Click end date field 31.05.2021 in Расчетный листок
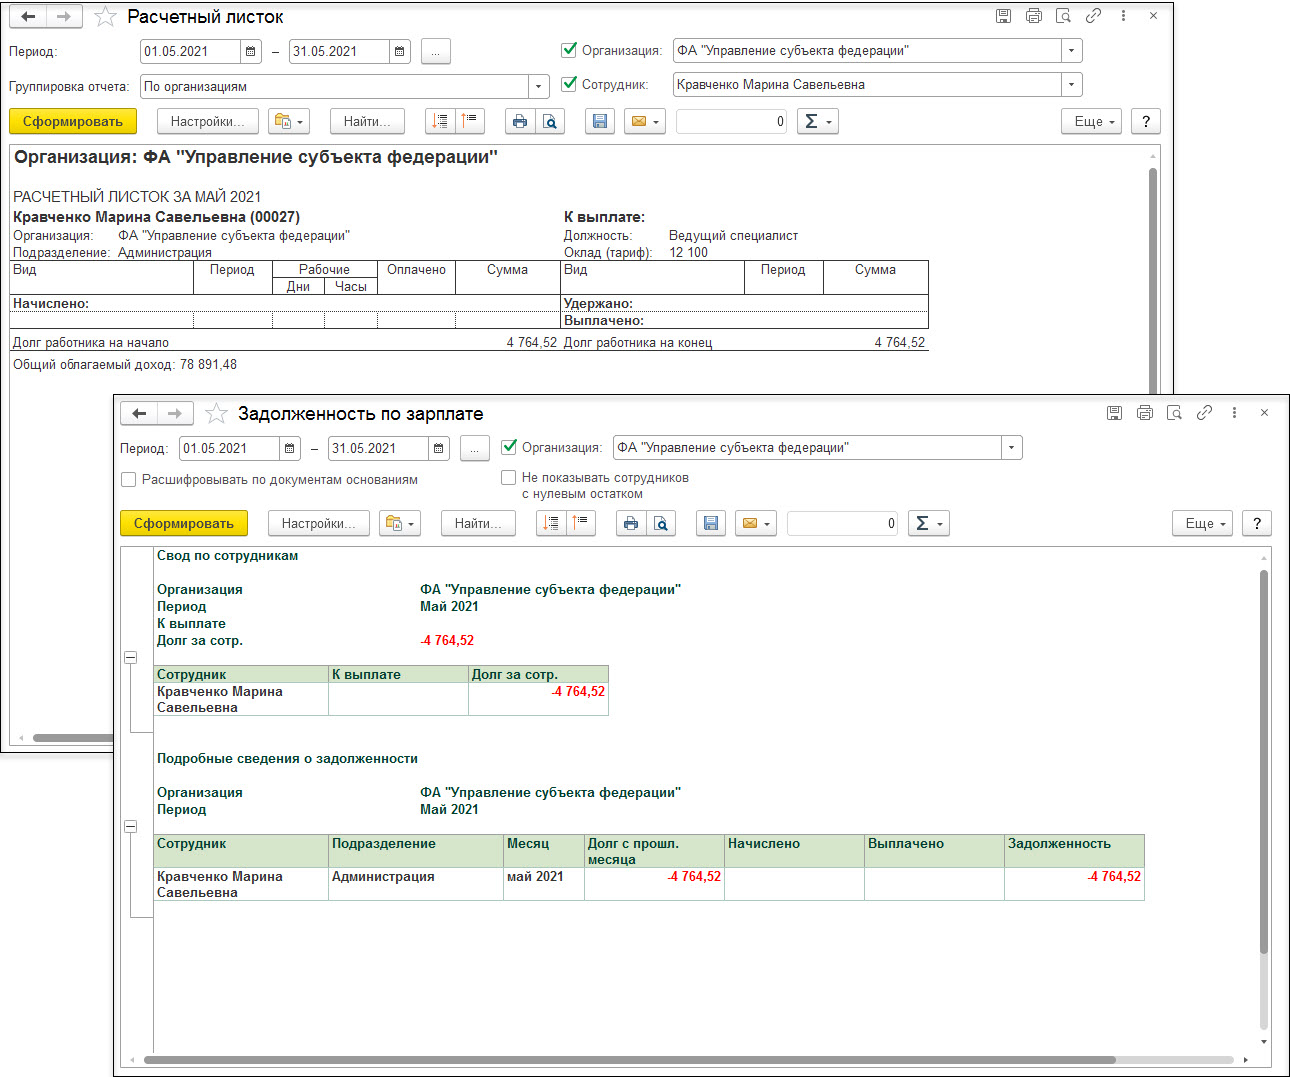The height and width of the screenshot is (1077, 1290). (x=339, y=51)
